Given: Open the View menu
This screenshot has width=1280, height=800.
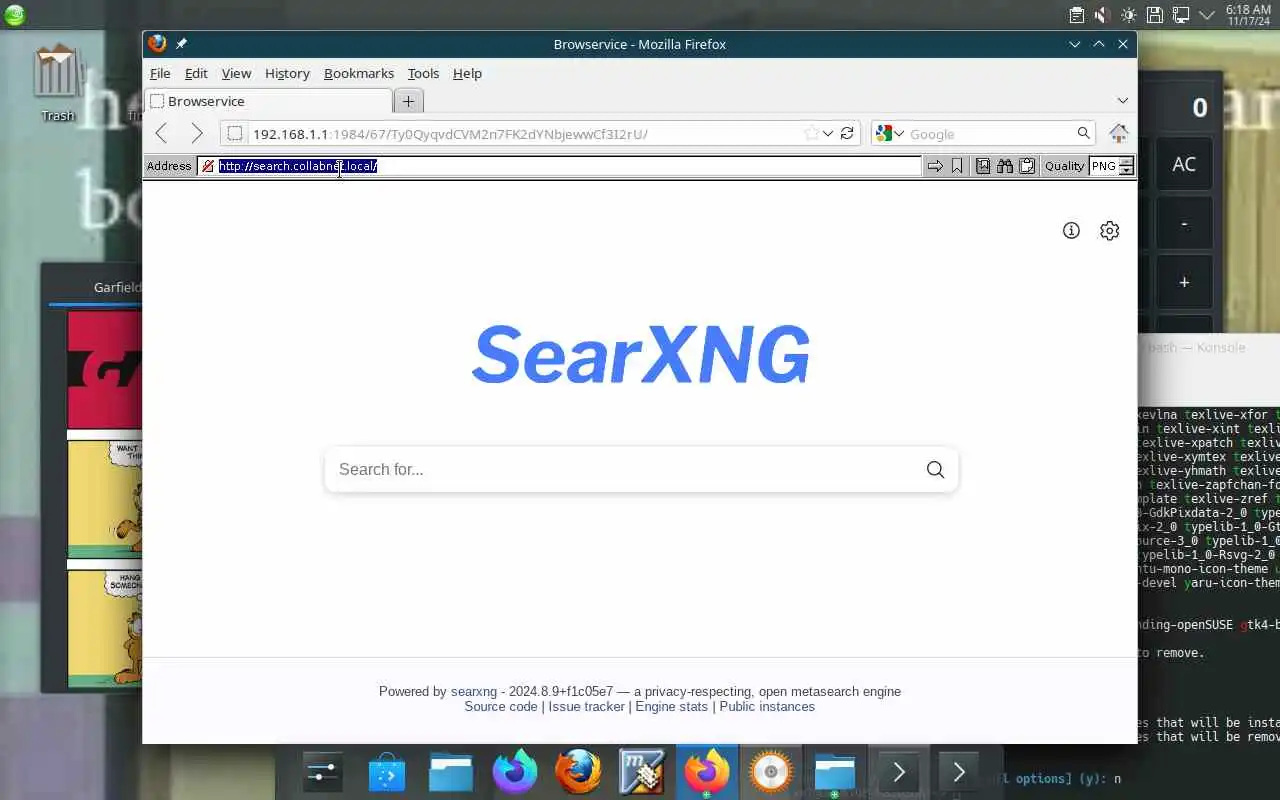Looking at the screenshot, I should (x=236, y=73).
